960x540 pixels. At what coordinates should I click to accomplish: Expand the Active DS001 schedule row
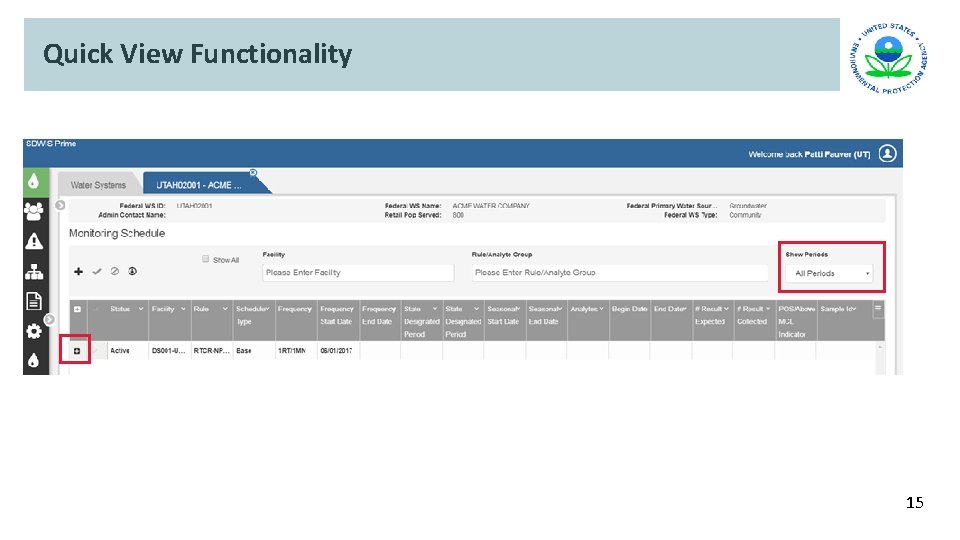[77, 351]
